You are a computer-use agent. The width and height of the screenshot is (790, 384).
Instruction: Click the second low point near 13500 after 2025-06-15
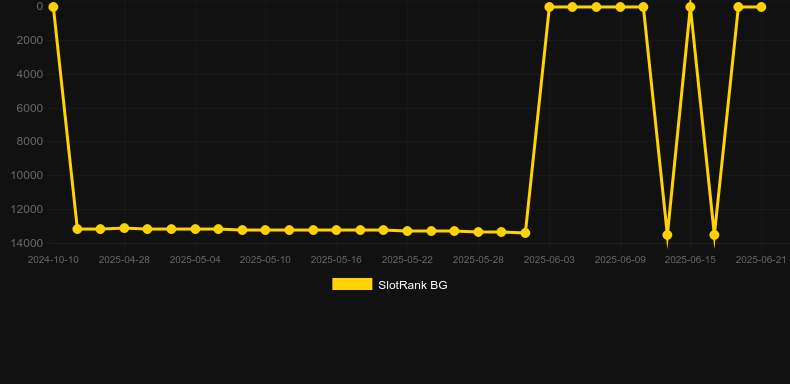[714, 235]
